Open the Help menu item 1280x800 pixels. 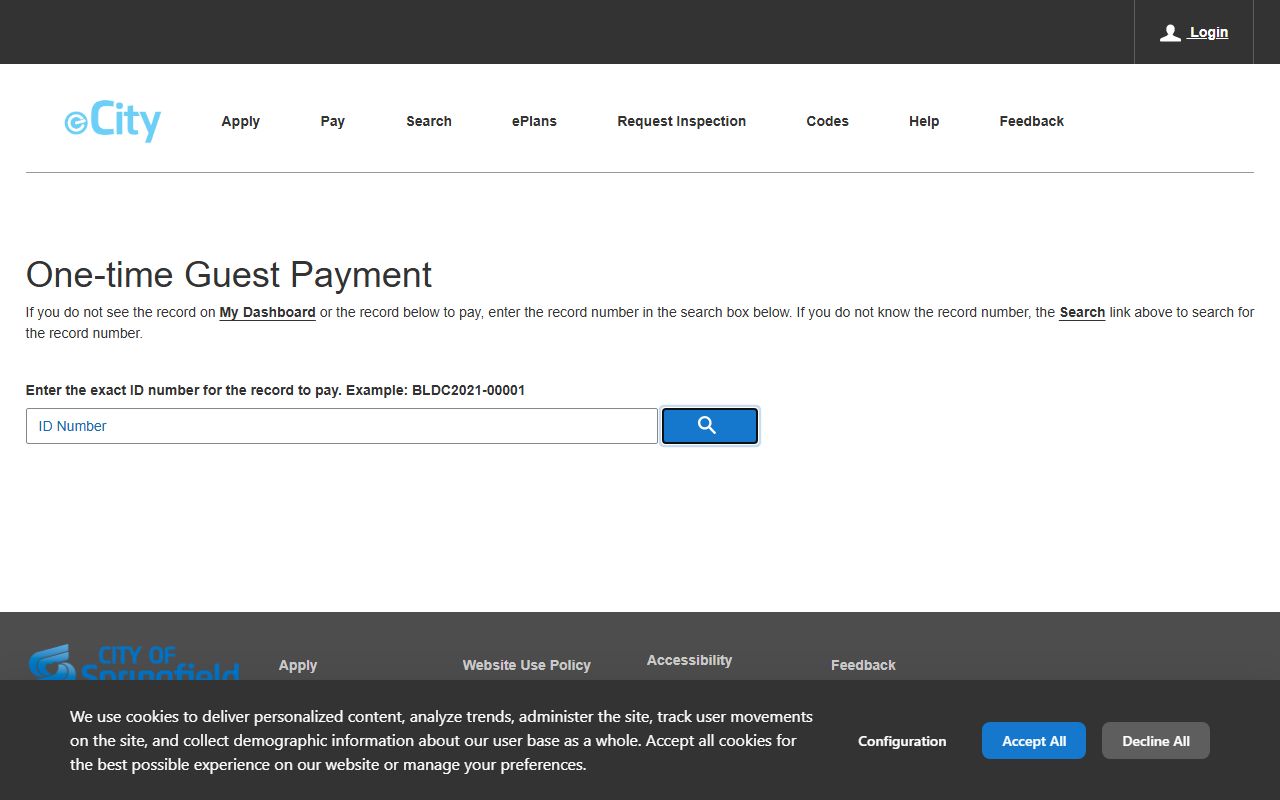(924, 121)
